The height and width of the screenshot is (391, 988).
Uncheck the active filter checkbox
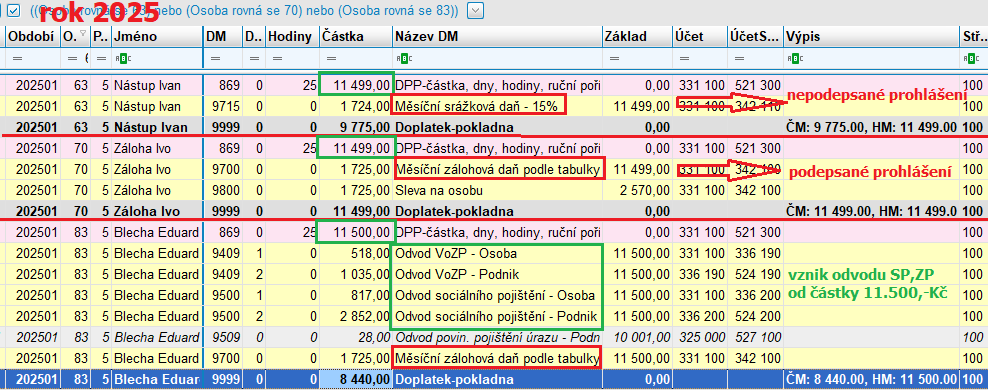coord(13,10)
